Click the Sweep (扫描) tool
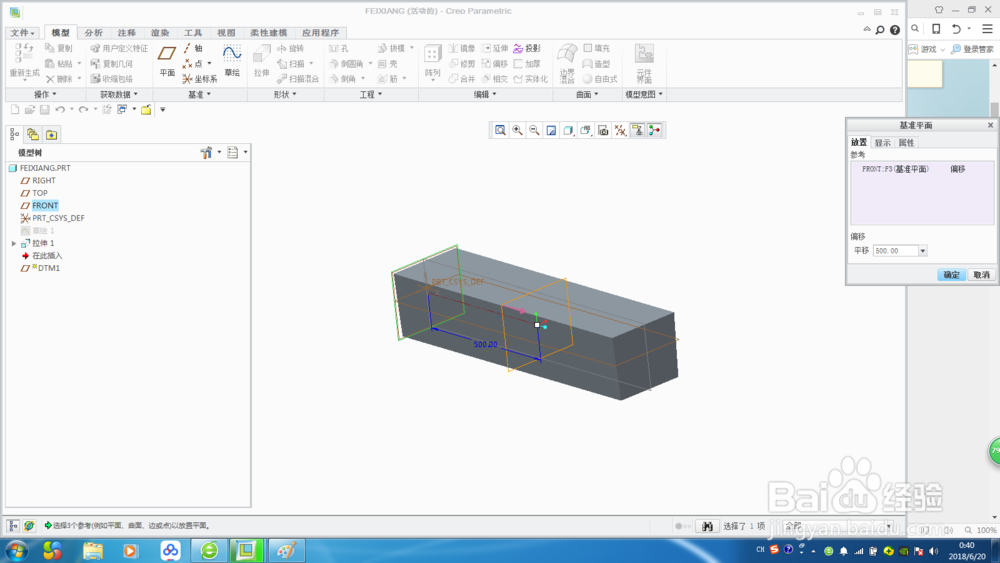Viewport: 1000px width, 563px height. [291, 64]
